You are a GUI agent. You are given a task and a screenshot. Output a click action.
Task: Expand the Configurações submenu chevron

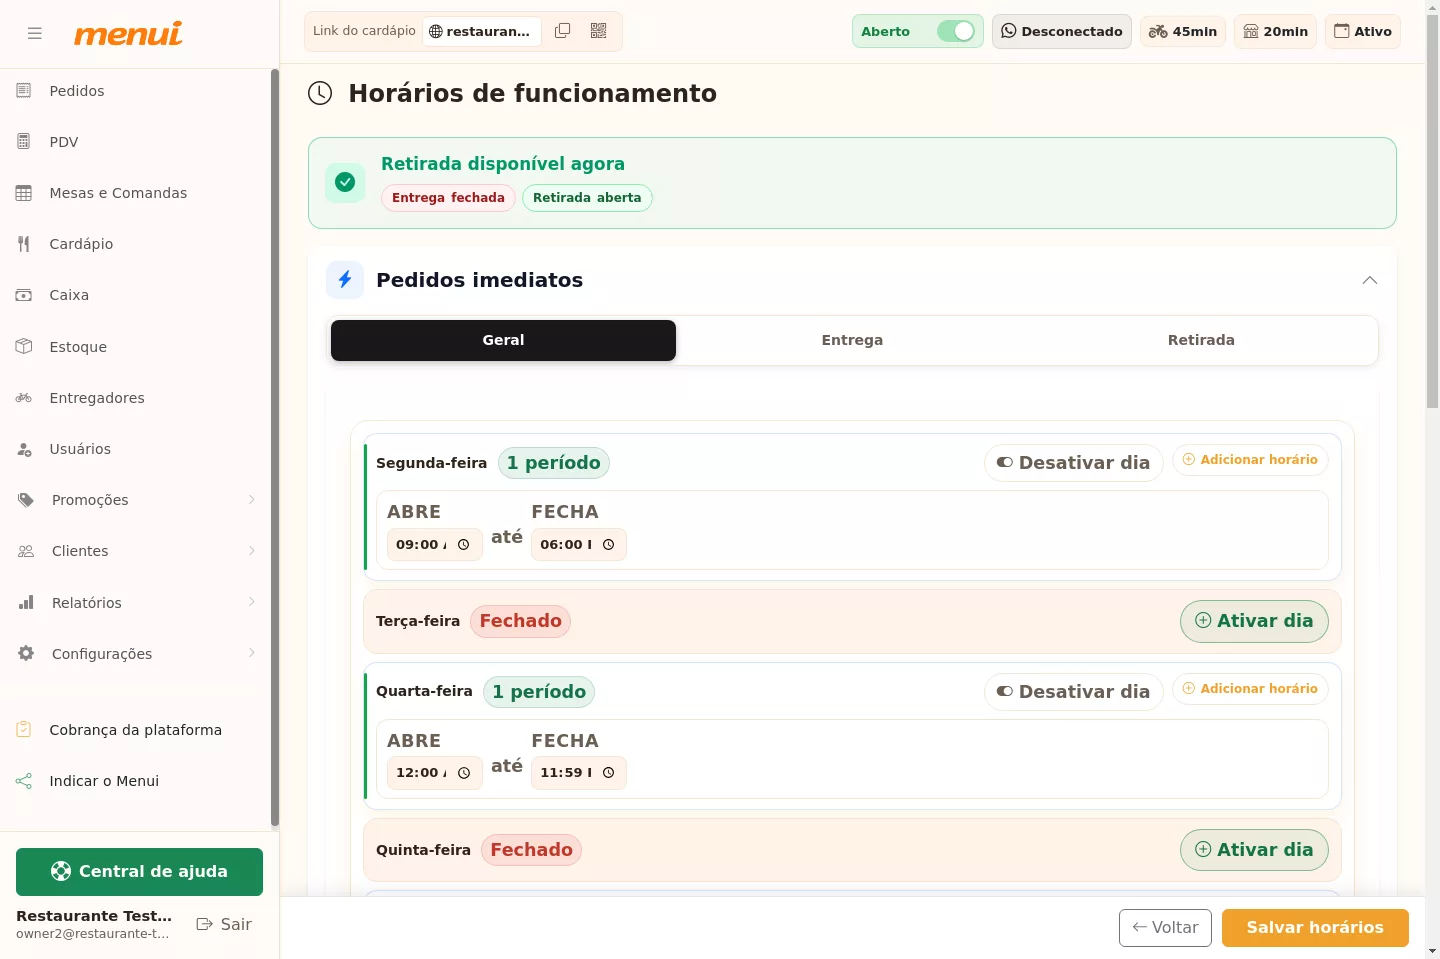[252, 653]
